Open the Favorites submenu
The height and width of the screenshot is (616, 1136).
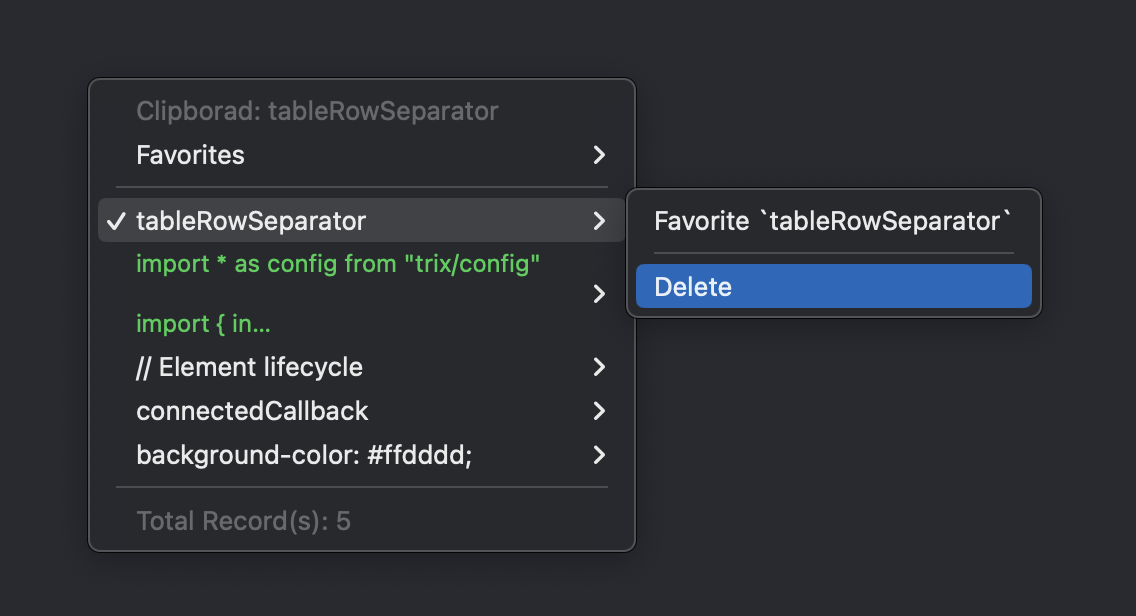pyautogui.click(x=190, y=155)
